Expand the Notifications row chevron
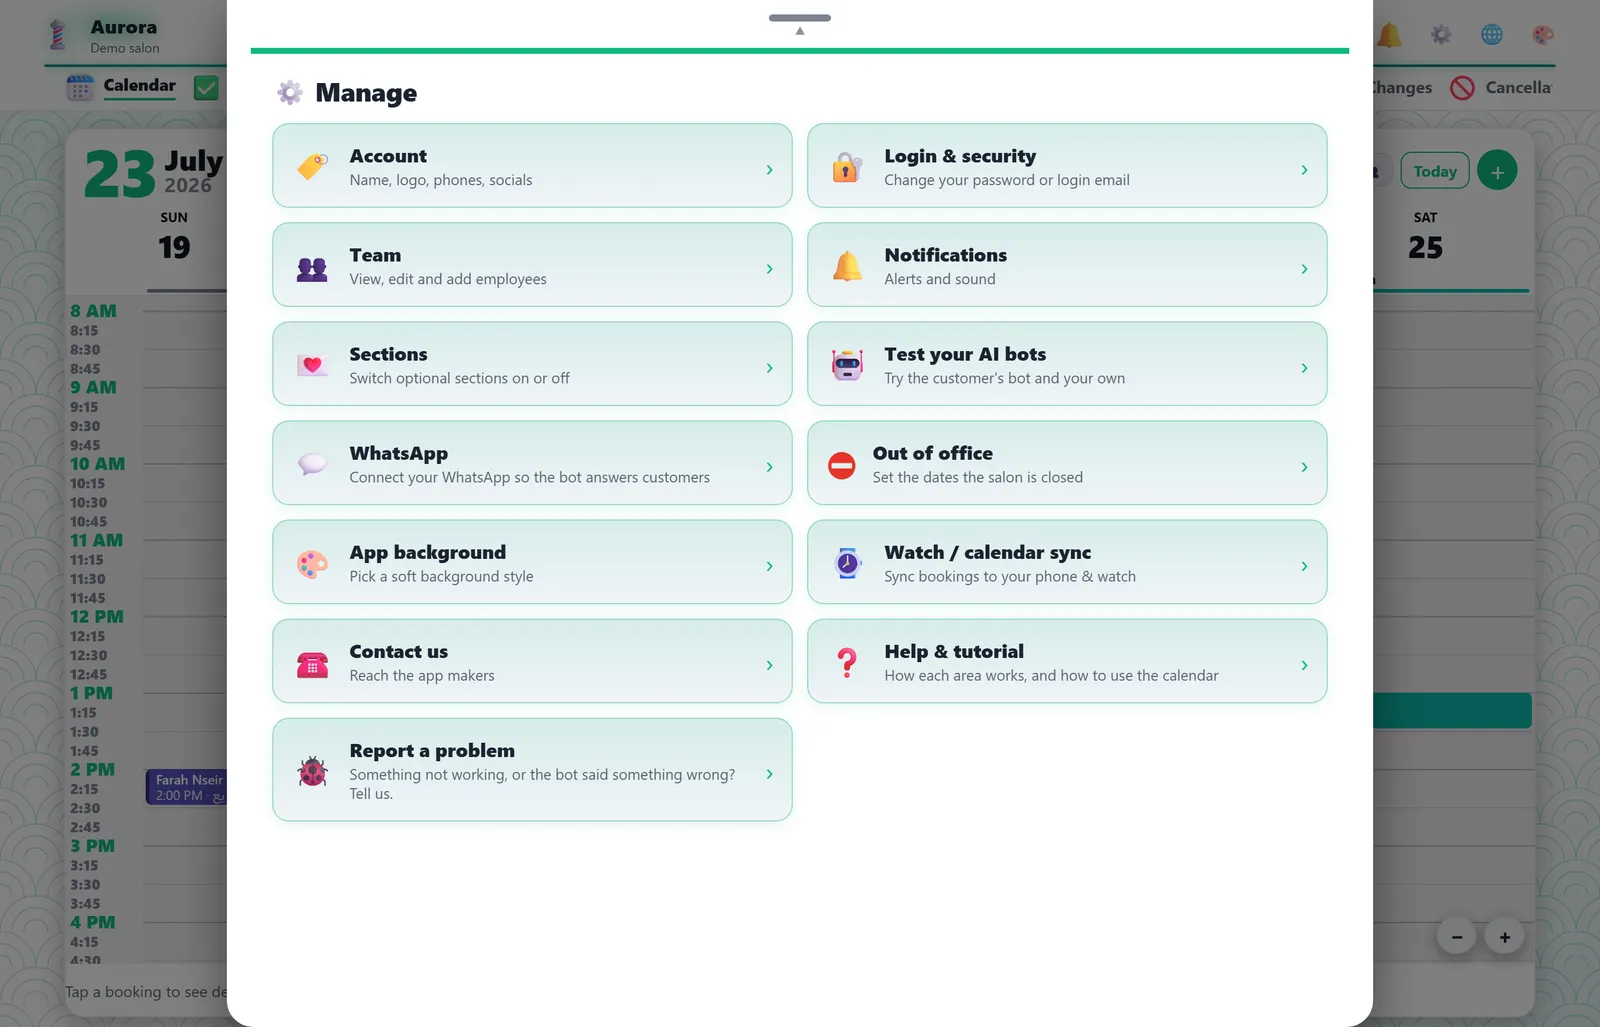1600x1027 pixels. coord(1304,268)
